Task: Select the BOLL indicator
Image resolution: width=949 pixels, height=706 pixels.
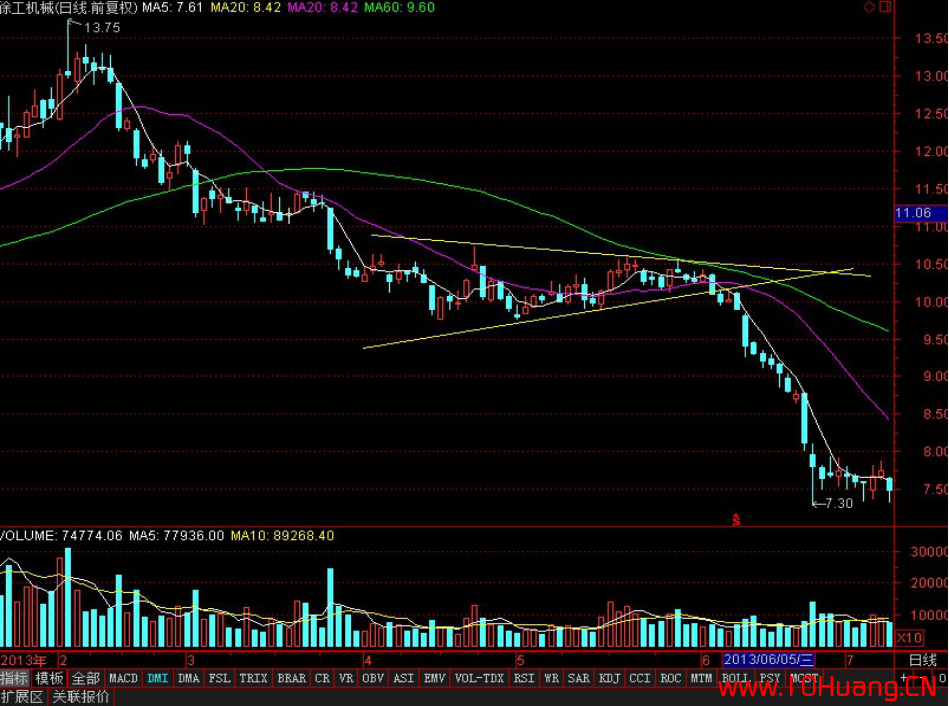Action: [735, 678]
